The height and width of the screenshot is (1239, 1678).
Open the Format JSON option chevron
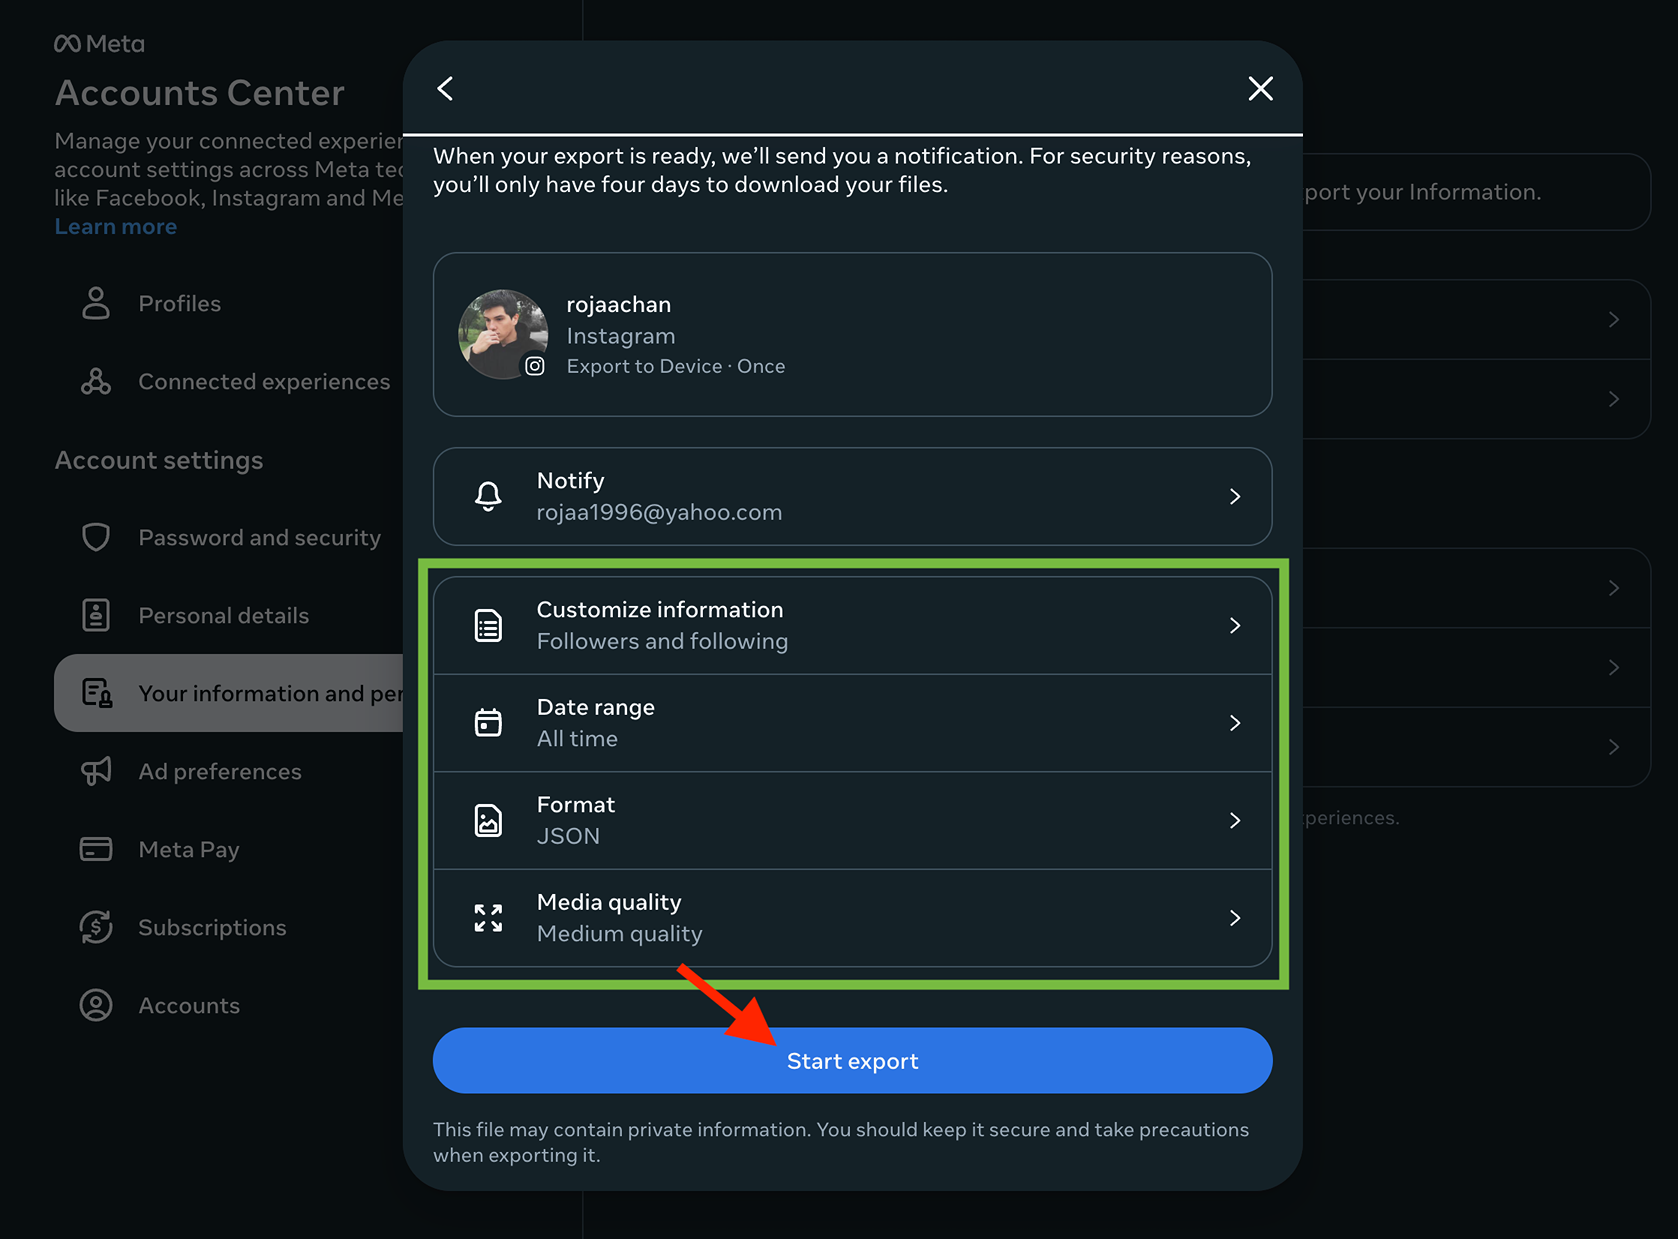pyautogui.click(x=1235, y=821)
